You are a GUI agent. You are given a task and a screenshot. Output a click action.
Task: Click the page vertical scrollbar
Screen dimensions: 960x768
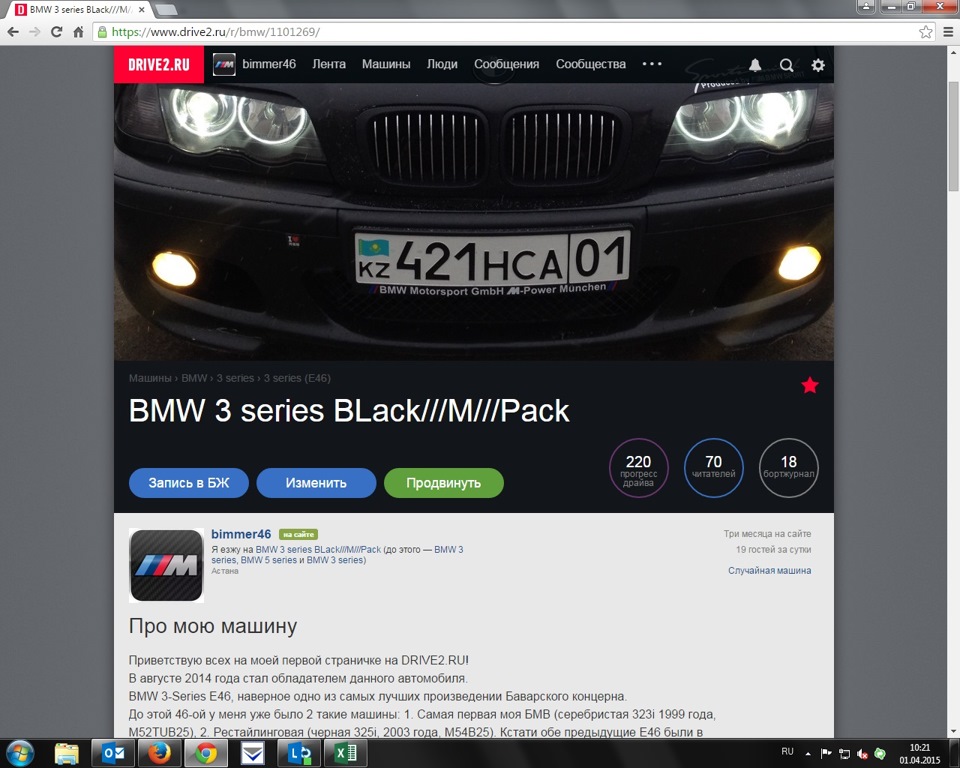coord(954,138)
